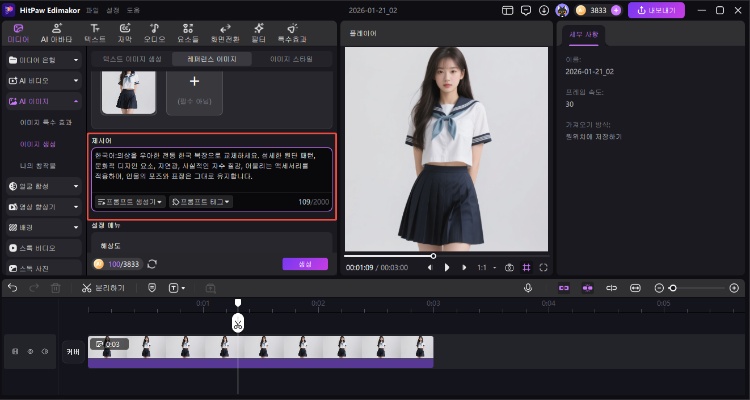Open the download center icon
Viewport: 750px width, 400px height.
tap(544, 11)
